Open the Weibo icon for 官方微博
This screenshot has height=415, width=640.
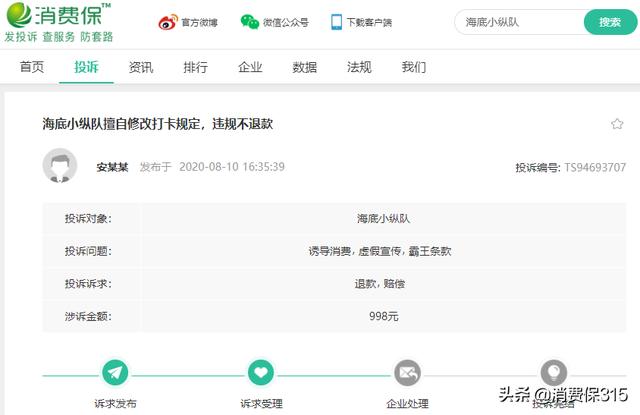coord(168,22)
